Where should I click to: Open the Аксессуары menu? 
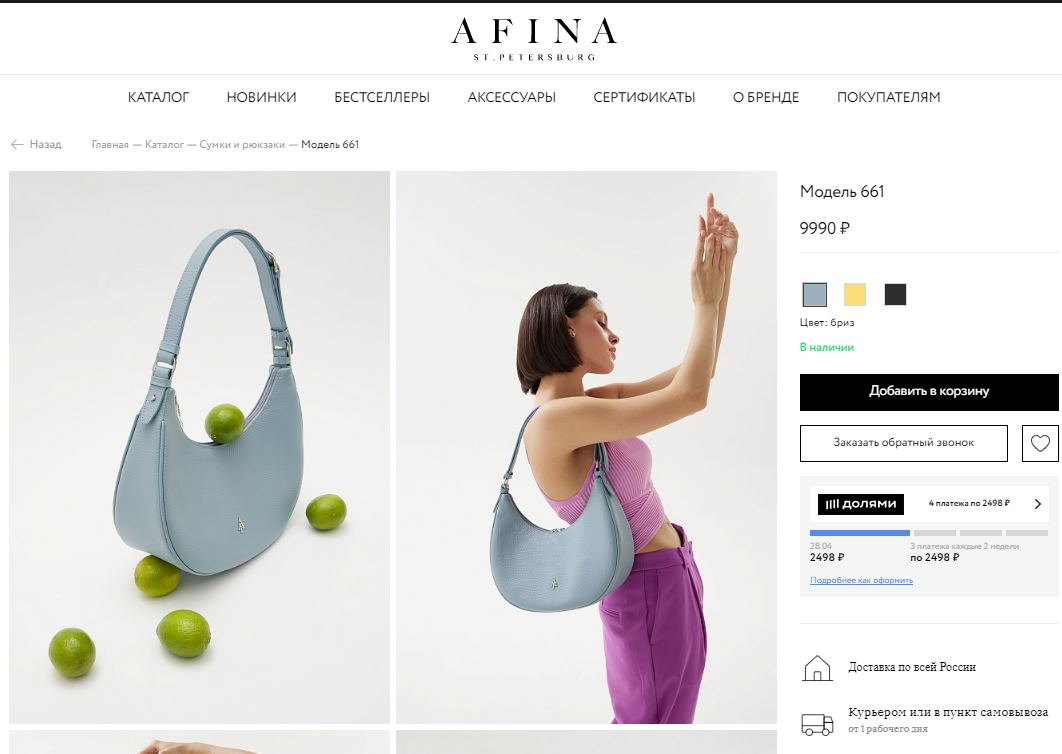511,98
